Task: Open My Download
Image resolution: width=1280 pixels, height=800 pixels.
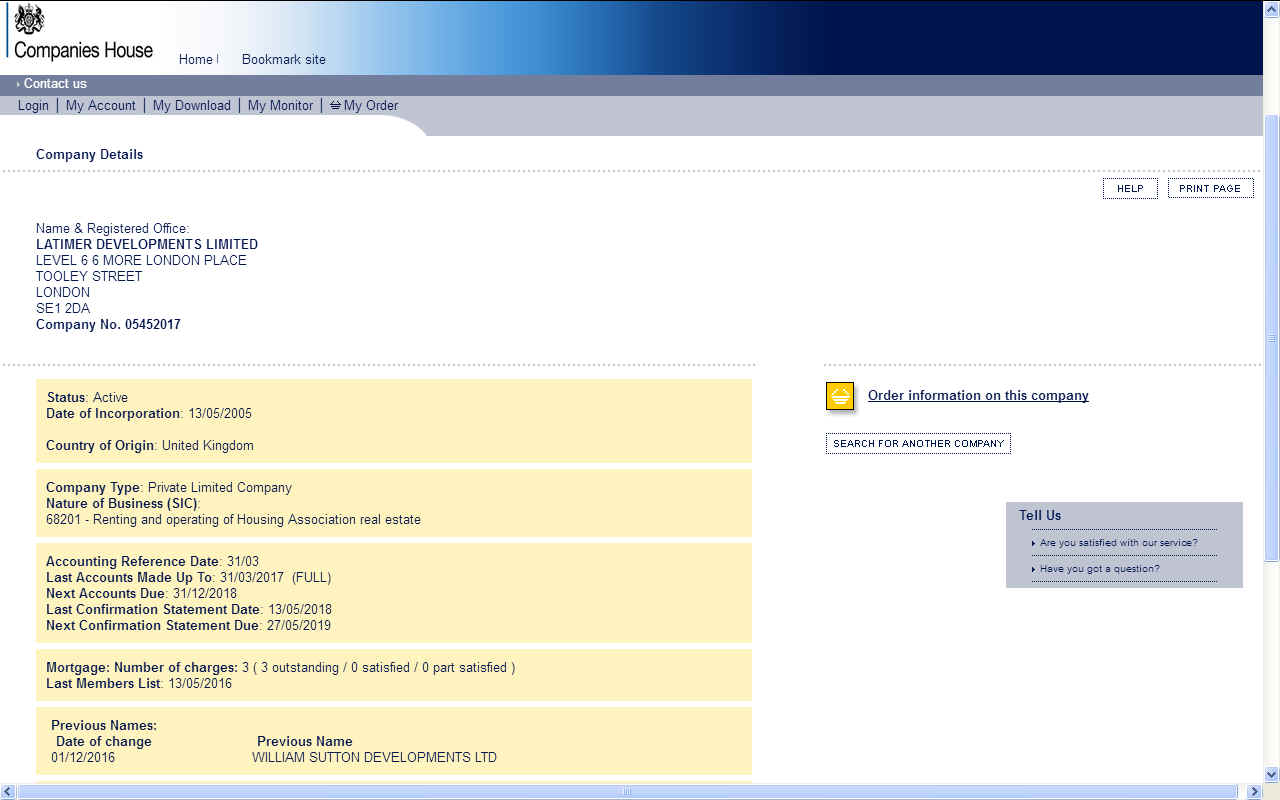Action: 192,105
